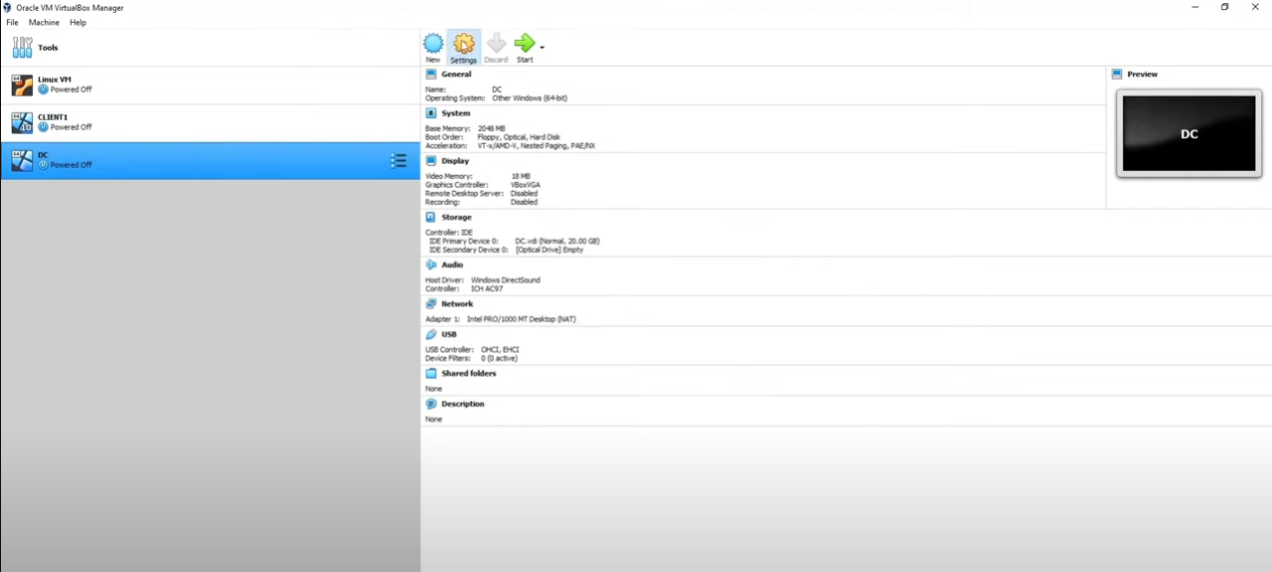This screenshot has width=1272, height=572.
Task: Select the Linux VM entry
Action: tap(210, 85)
